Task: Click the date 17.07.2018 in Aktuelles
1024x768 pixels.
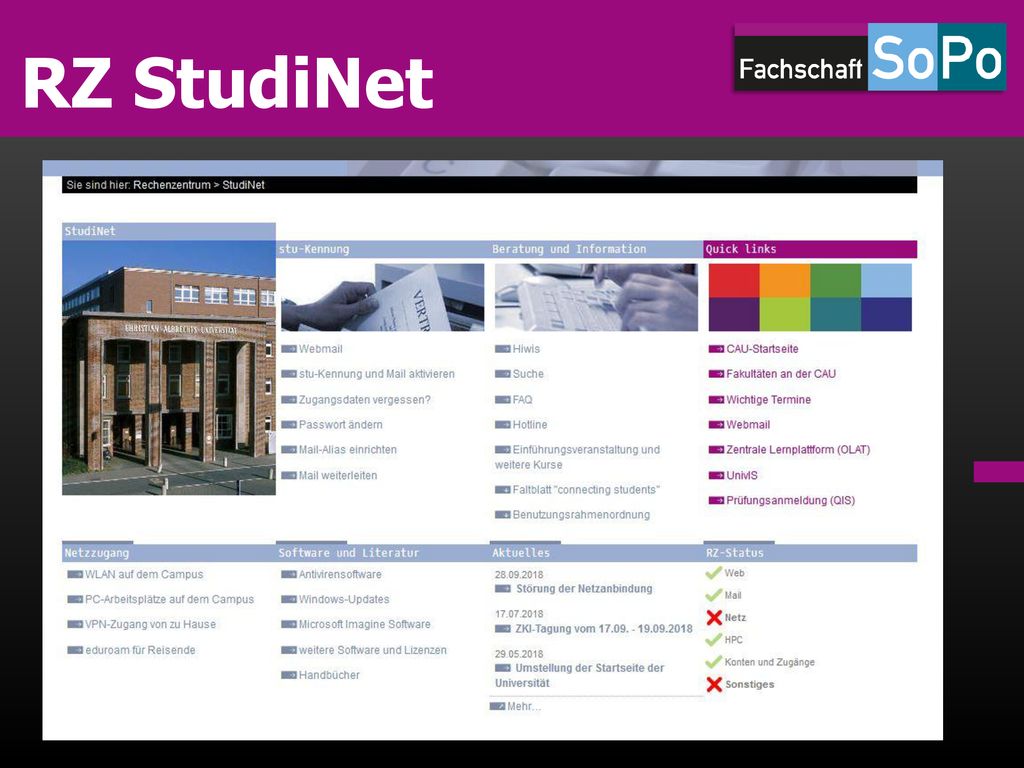Action: click(519, 615)
